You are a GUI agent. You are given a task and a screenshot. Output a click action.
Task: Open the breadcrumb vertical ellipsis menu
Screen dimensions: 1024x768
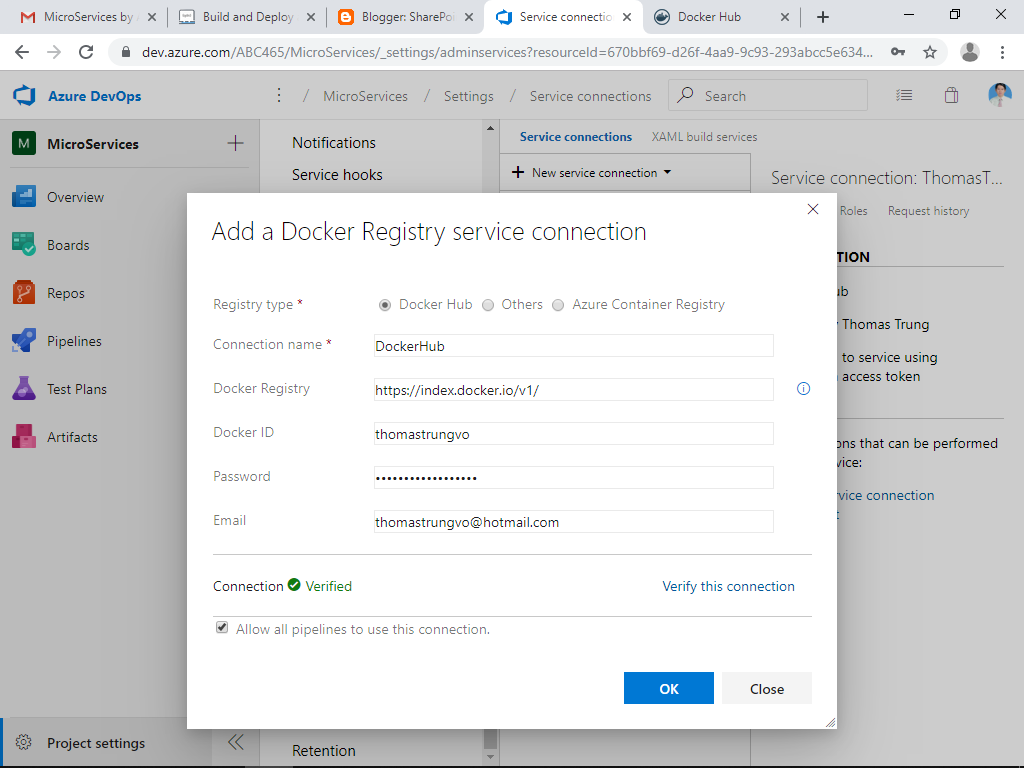(278, 96)
